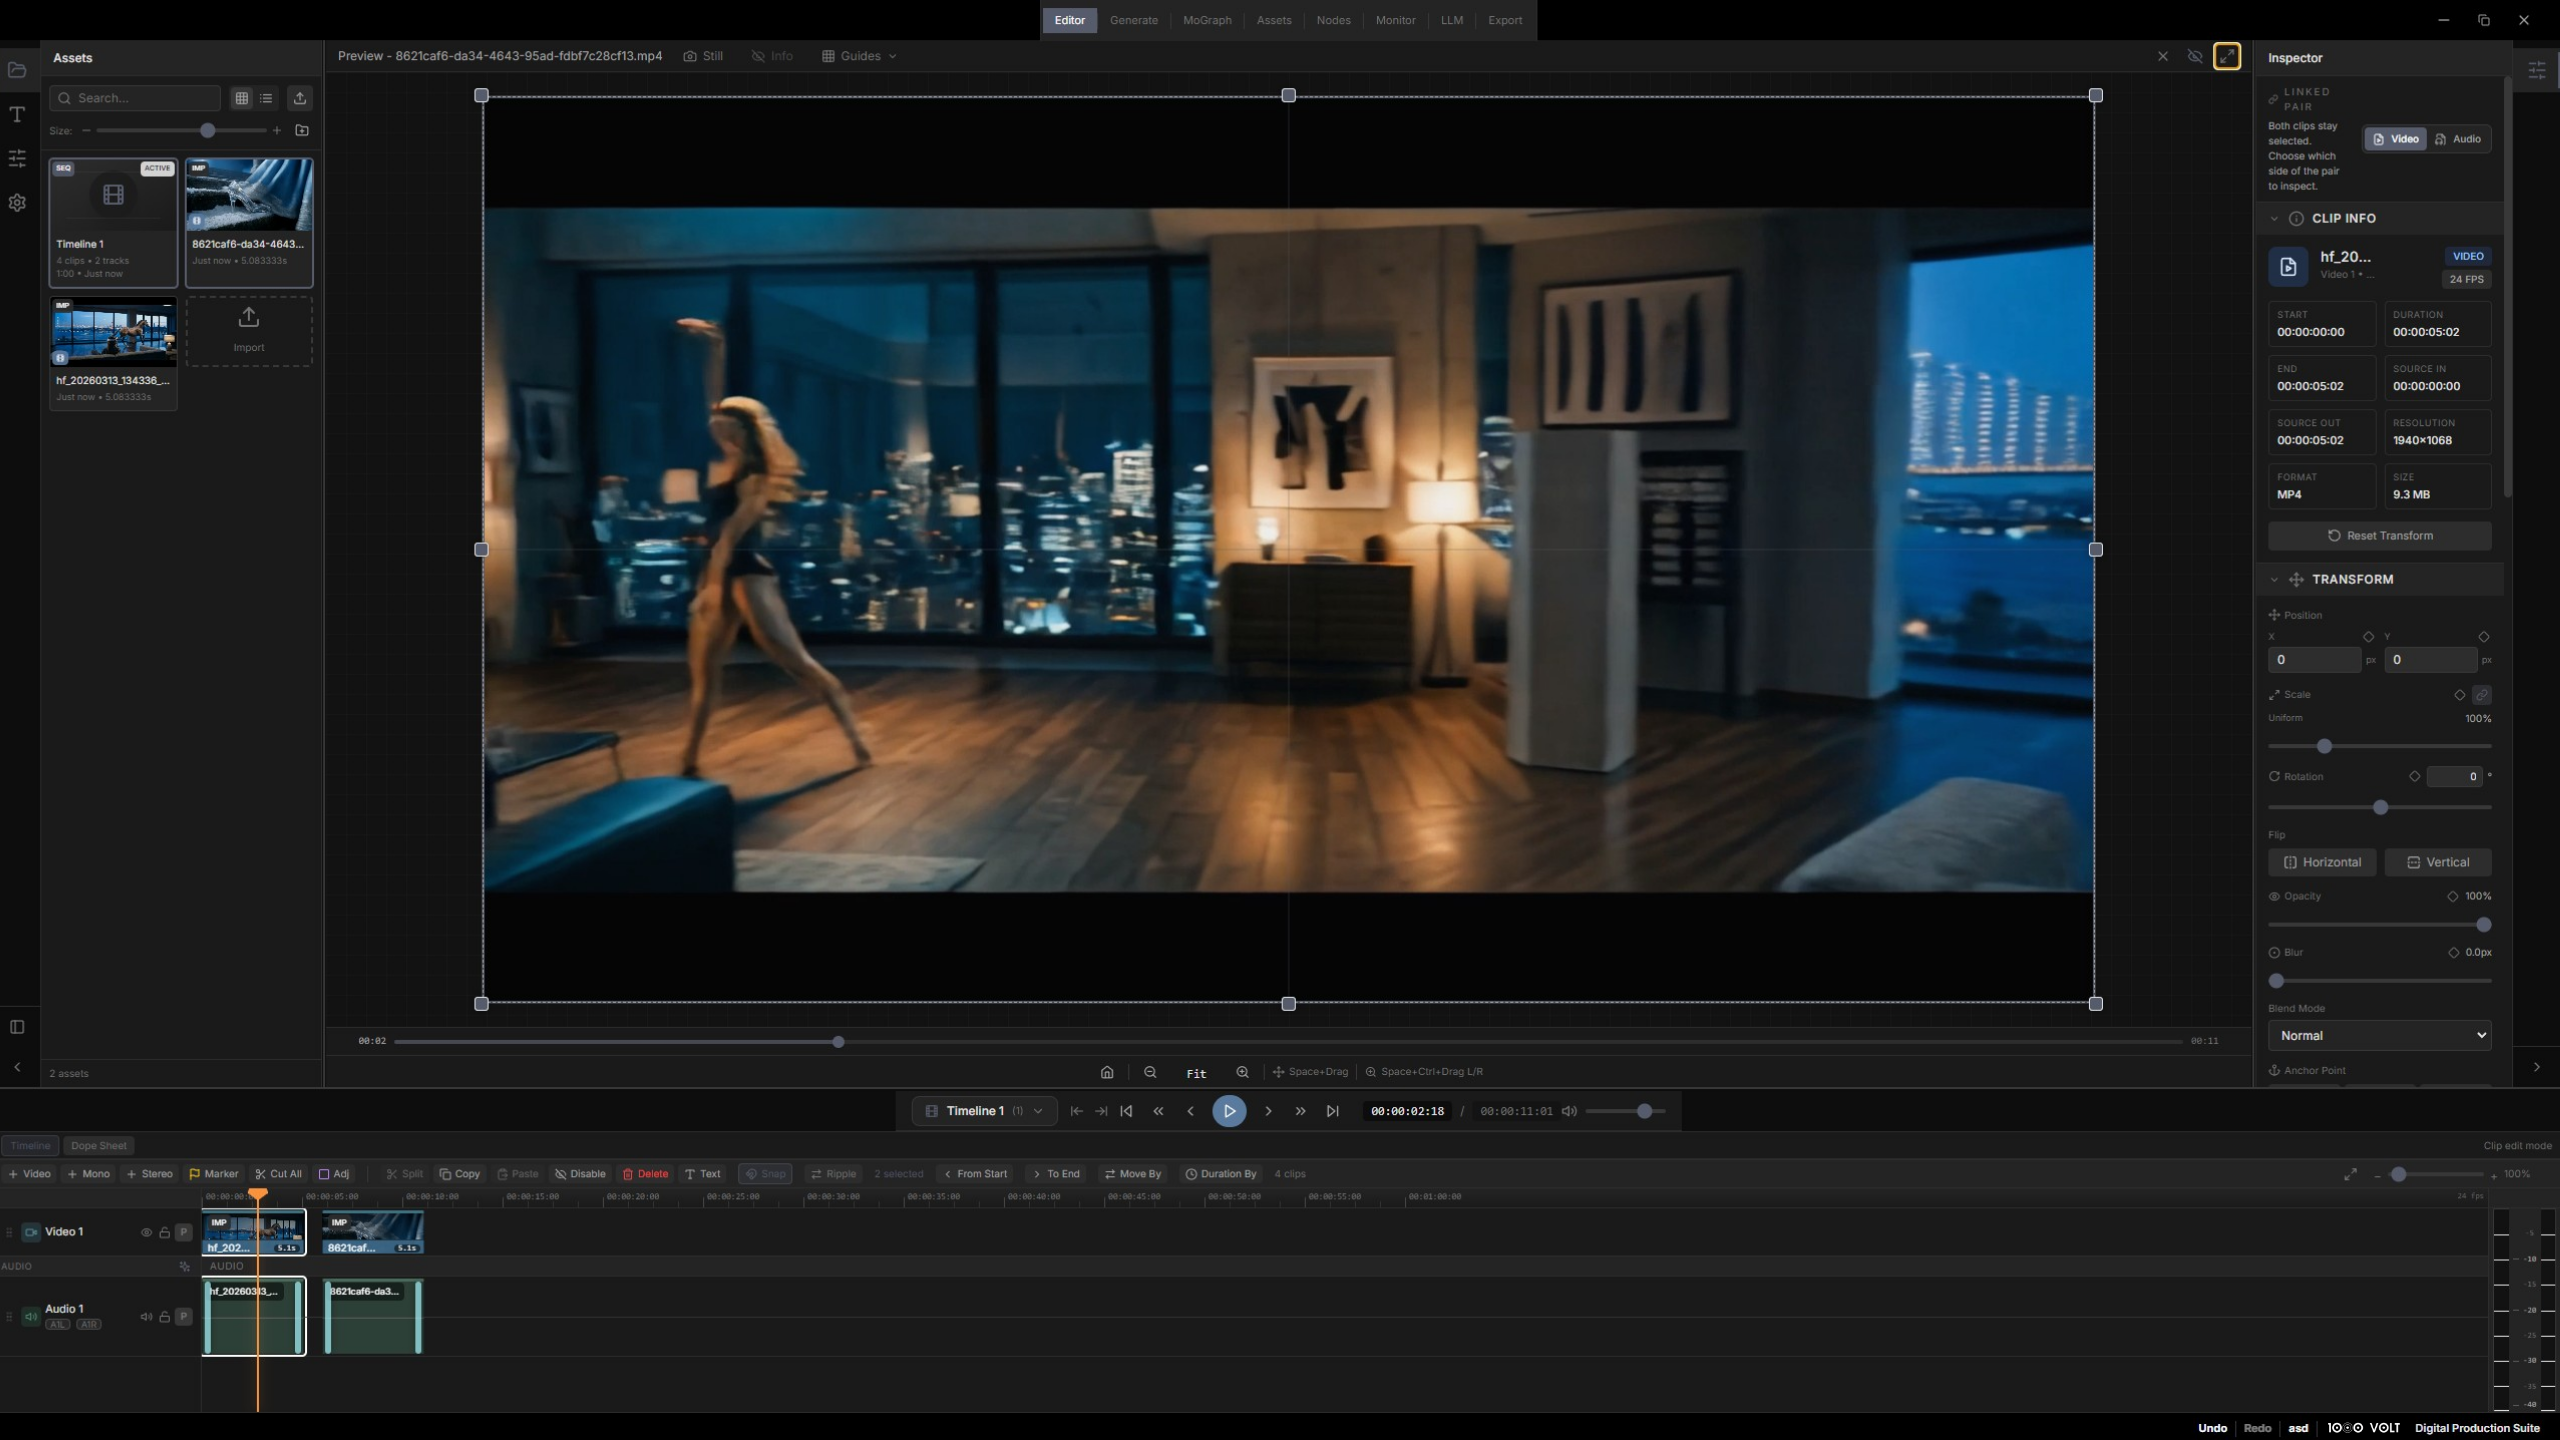Select the Text tool in the left sidebar
The height and width of the screenshot is (1440, 2560).
pos(17,114)
